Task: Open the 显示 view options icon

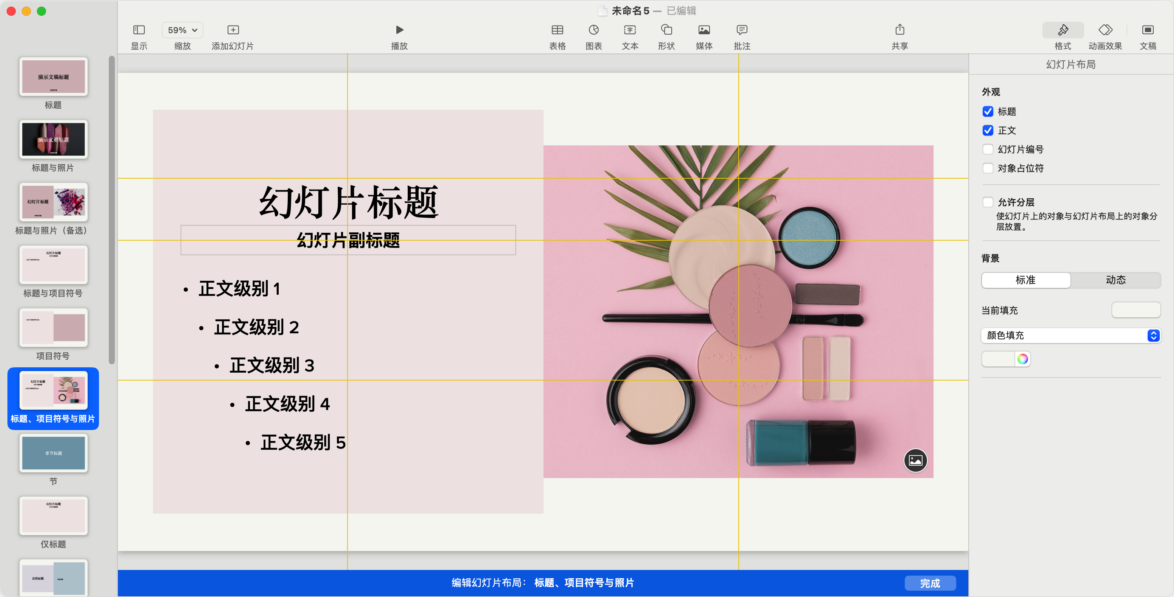Action: (139, 30)
